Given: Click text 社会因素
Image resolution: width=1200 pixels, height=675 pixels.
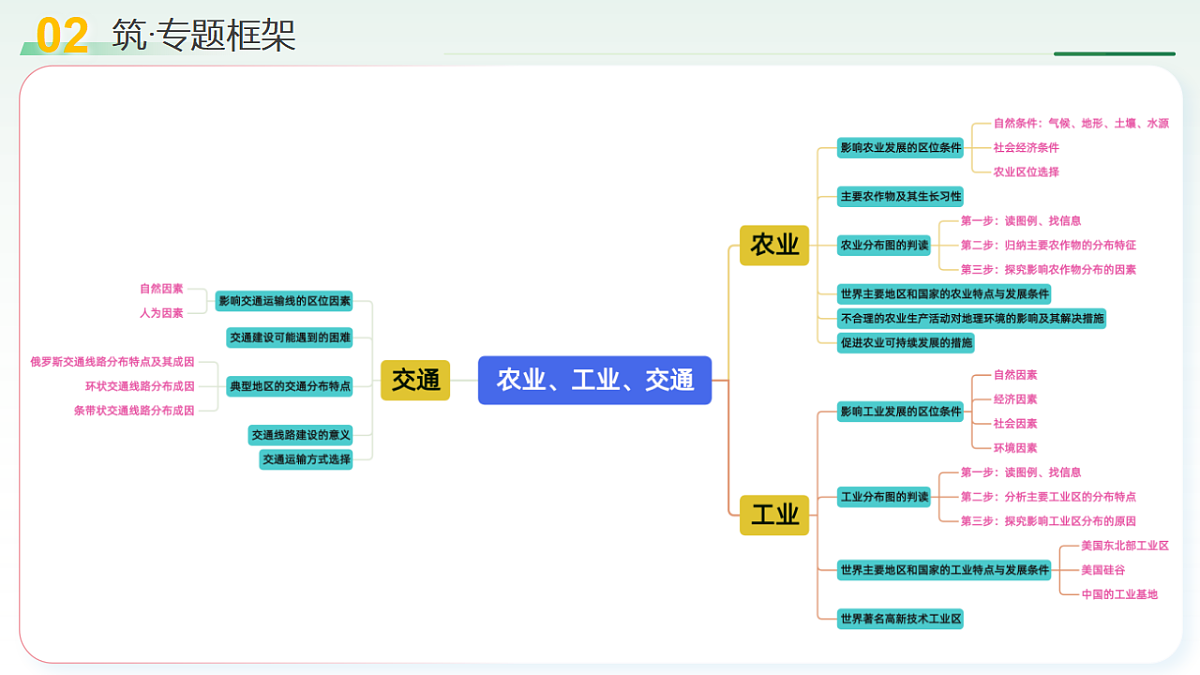Looking at the screenshot, I should 1015,424.
